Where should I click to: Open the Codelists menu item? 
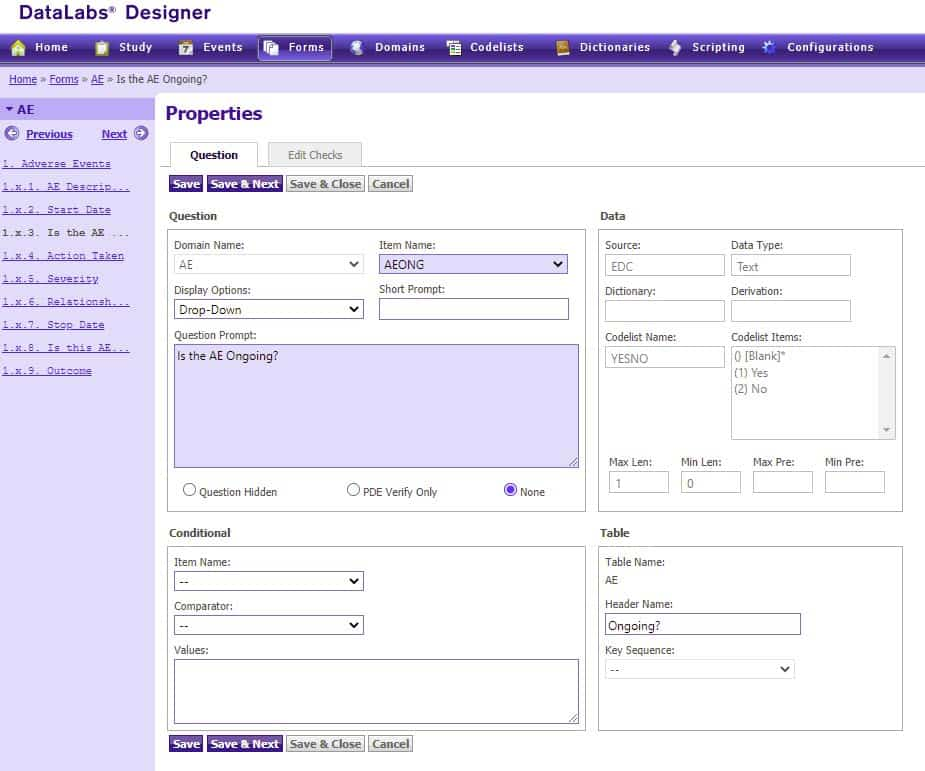click(x=497, y=47)
